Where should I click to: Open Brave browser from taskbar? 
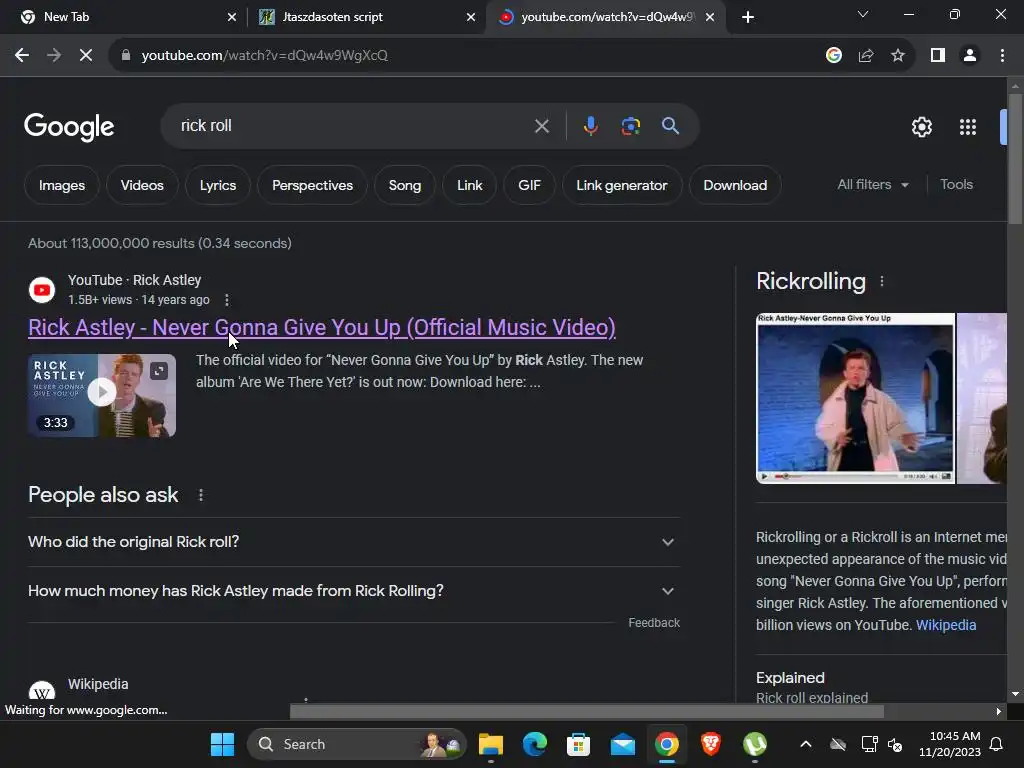711,744
